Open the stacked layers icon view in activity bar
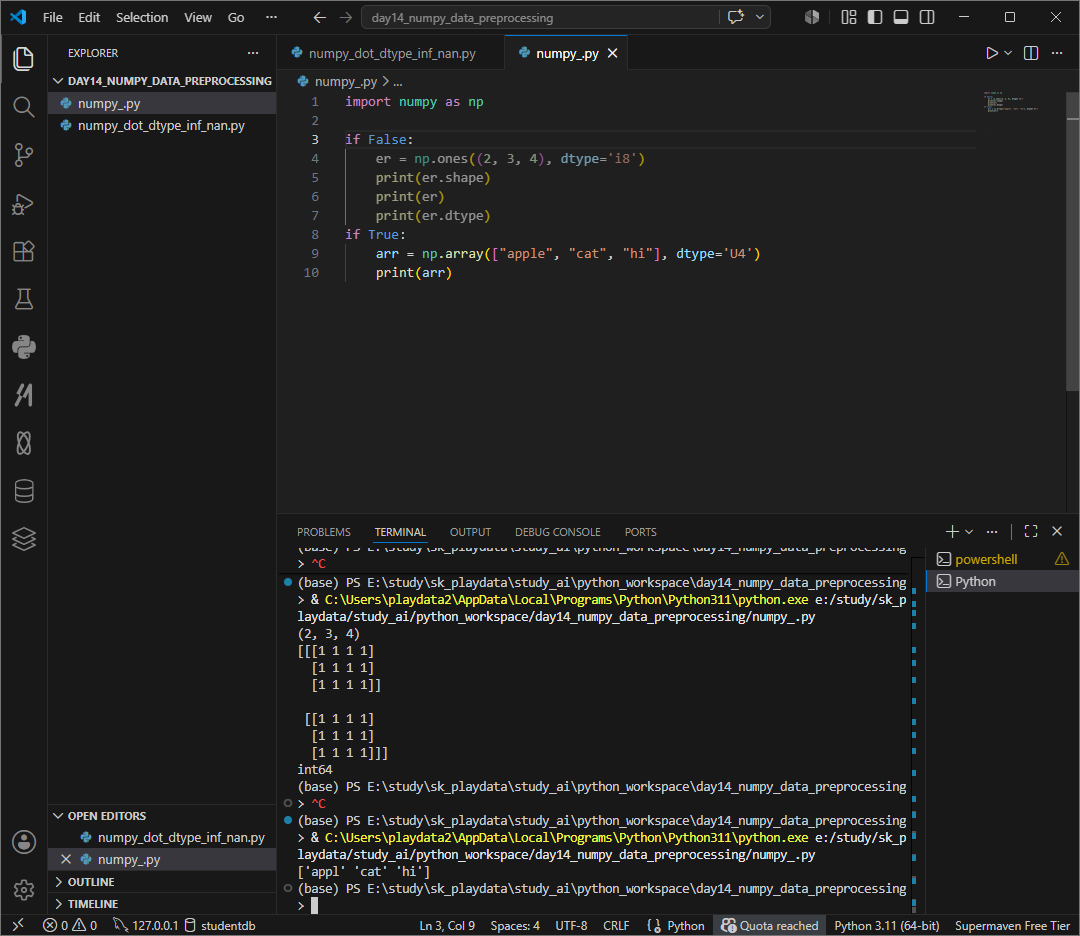Screen dimensions: 1080x936 click(x=23, y=539)
